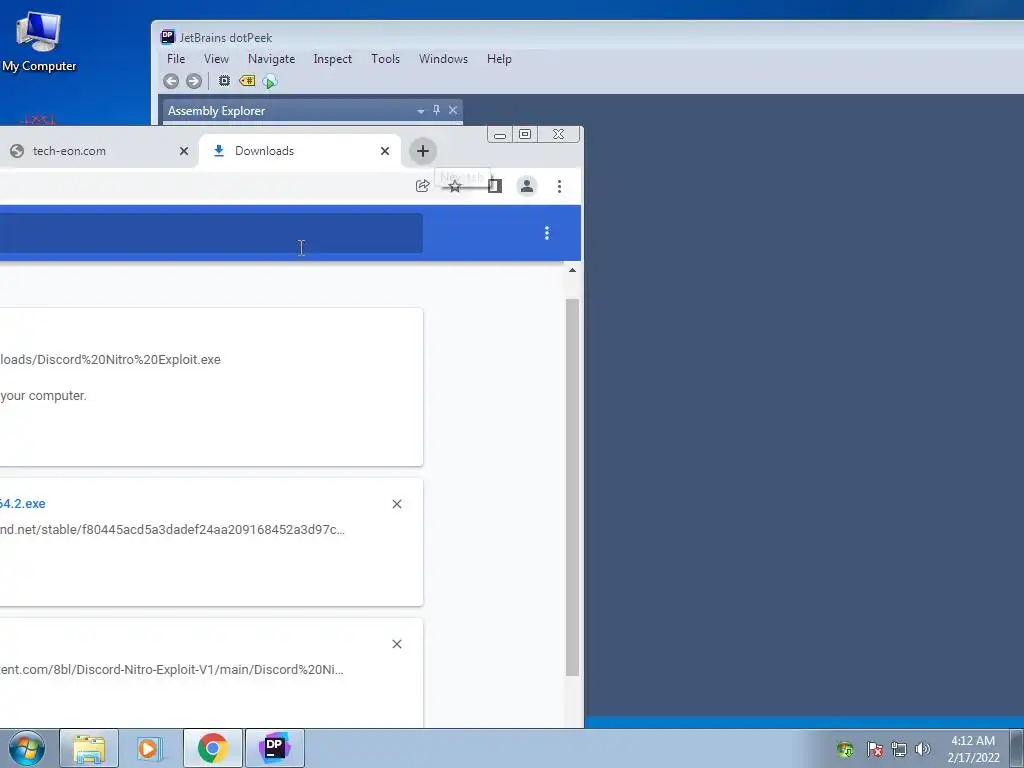Open Chrome three-dot main menu
Image resolution: width=1024 pixels, height=768 pixels.
(x=559, y=186)
